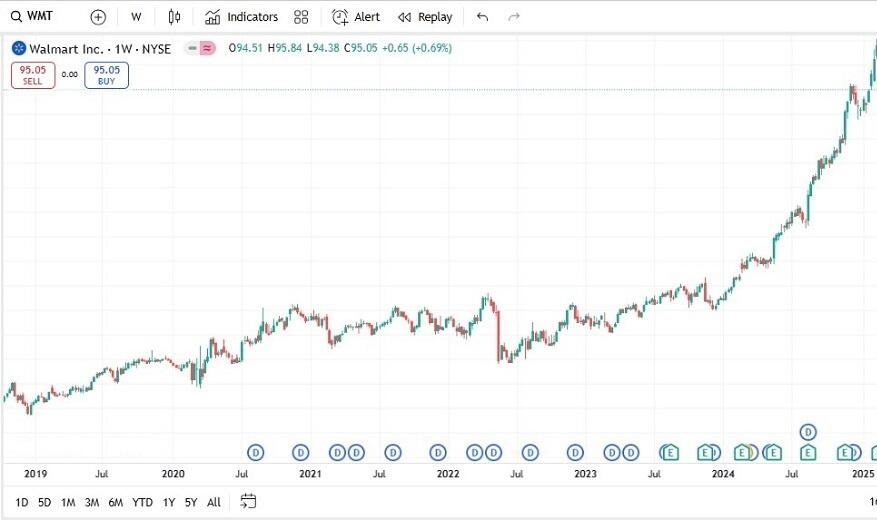Click the blue BUY 95.05 button
This screenshot has width=877, height=520.
(106, 75)
